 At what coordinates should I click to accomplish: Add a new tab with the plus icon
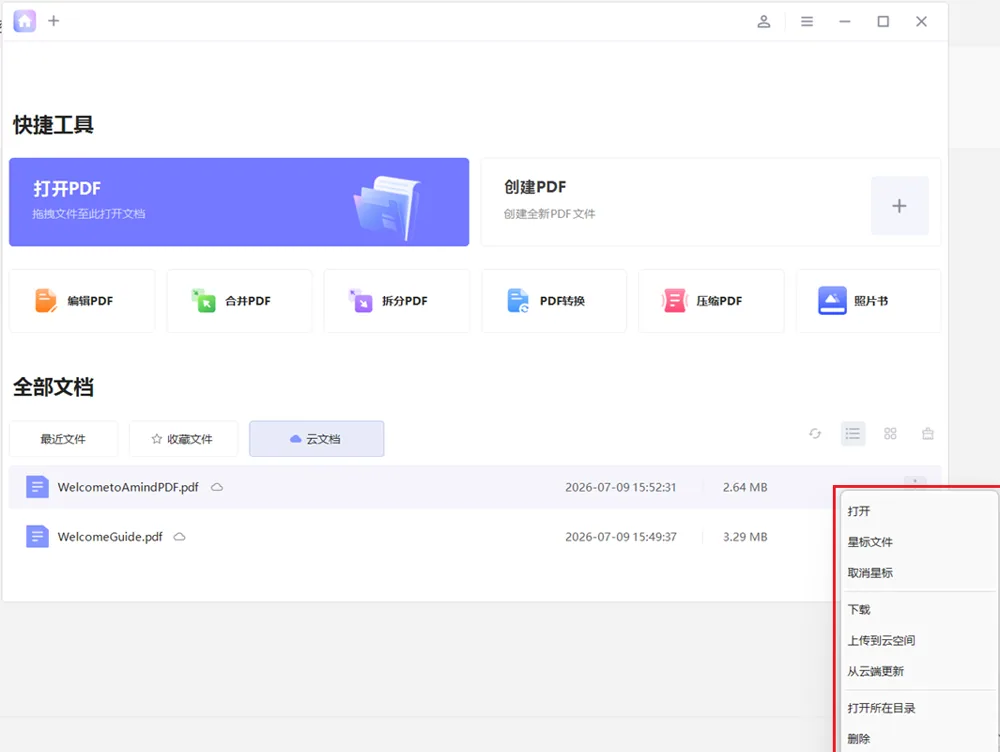[x=54, y=21]
